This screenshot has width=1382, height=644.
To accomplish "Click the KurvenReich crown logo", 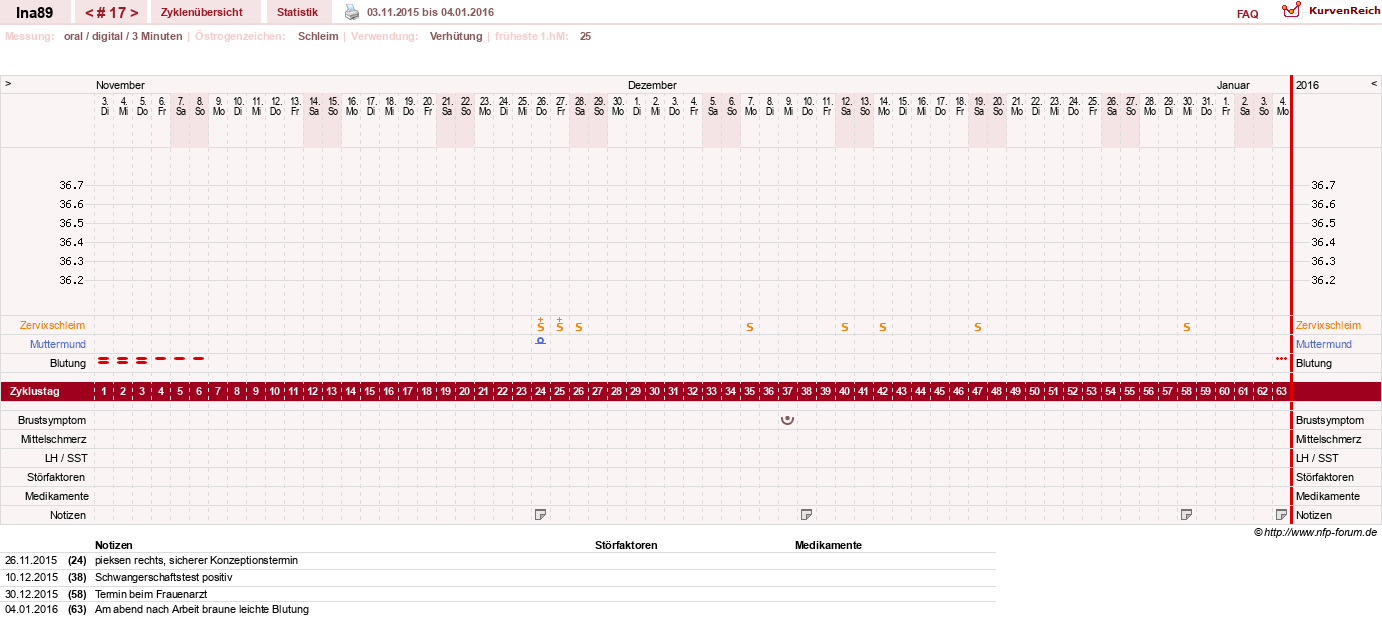I will (x=1292, y=11).
